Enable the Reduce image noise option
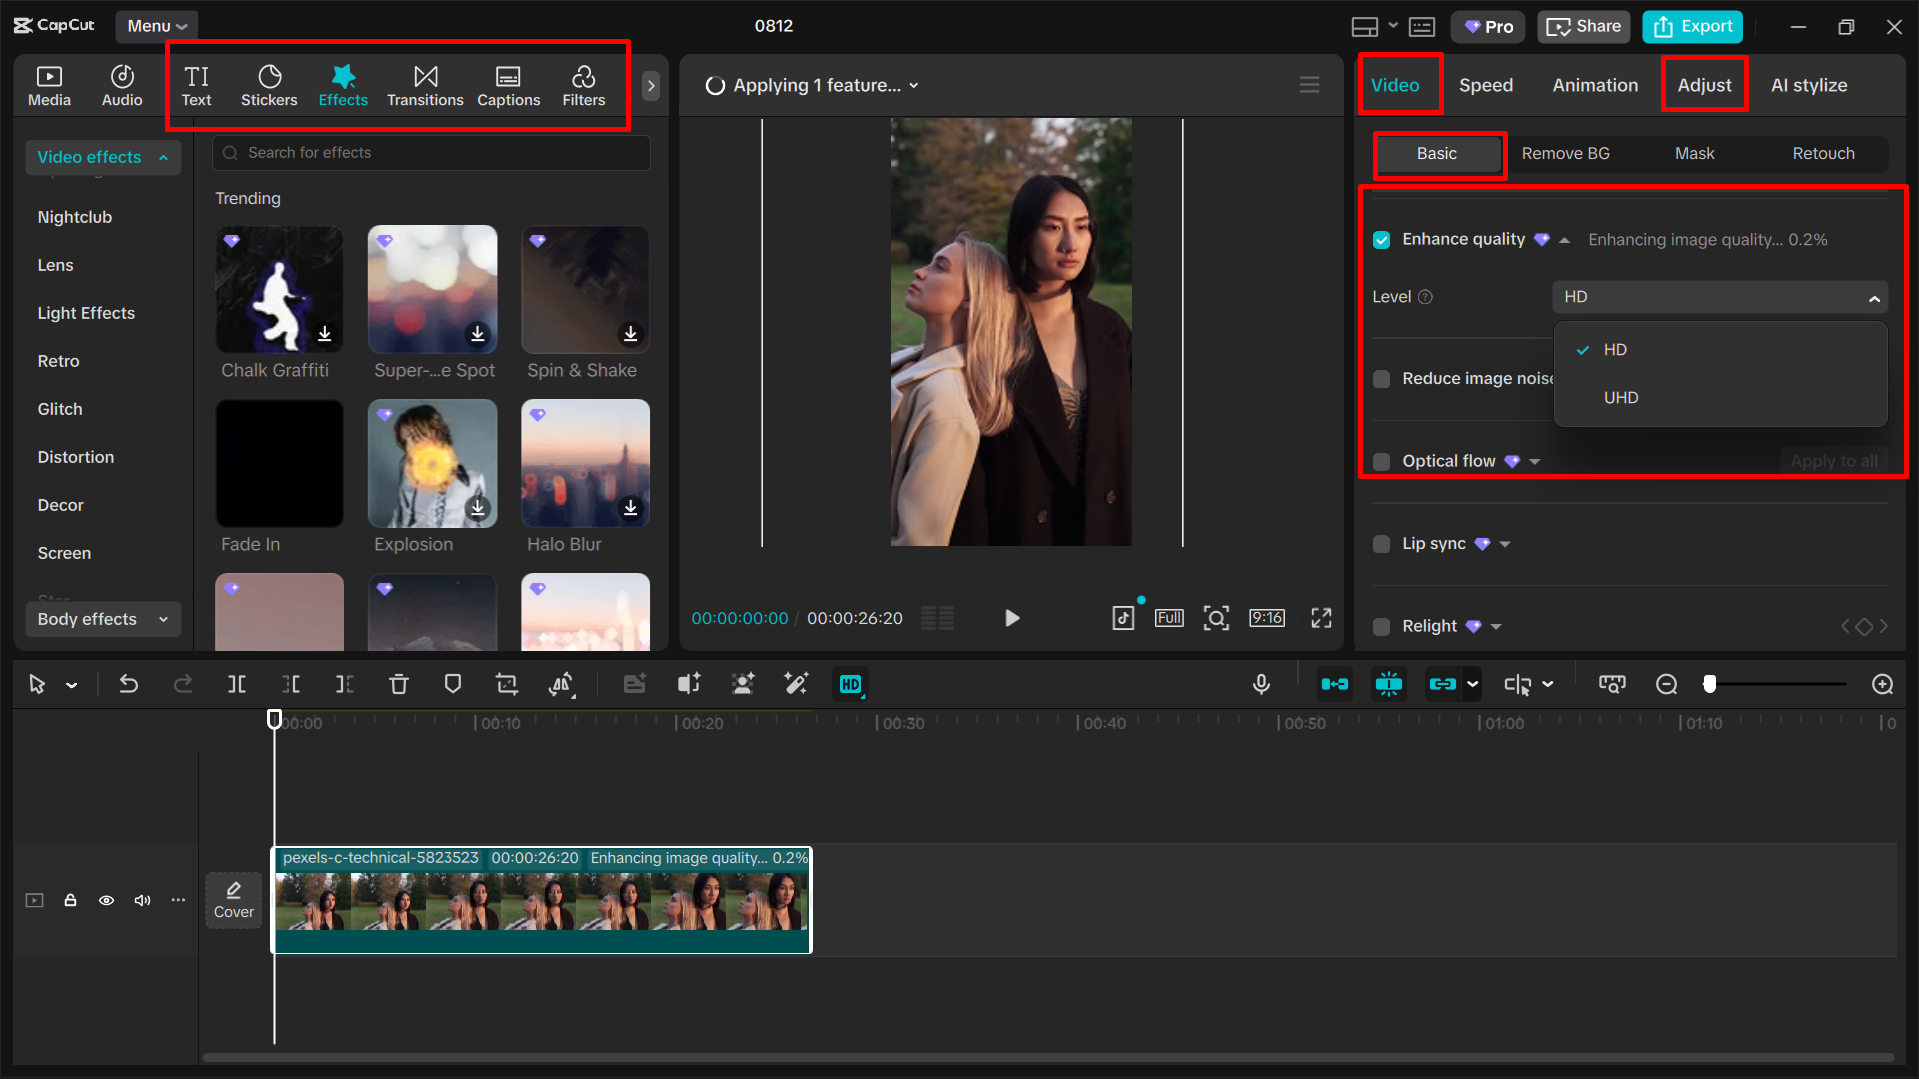Image resolution: width=1919 pixels, height=1079 pixels. click(x=1381, y=379)
